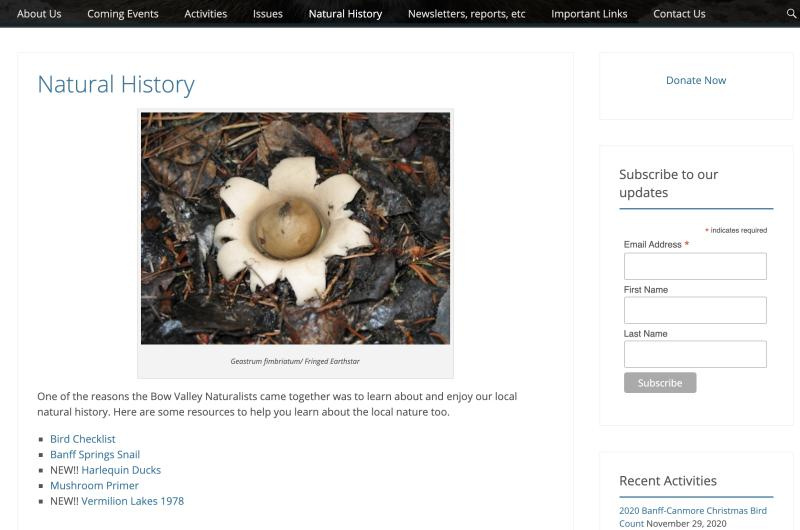Open the Natural History menu item
Image resolution: width=800 pixels, height=530 pixels.
[x=345, y=14]
